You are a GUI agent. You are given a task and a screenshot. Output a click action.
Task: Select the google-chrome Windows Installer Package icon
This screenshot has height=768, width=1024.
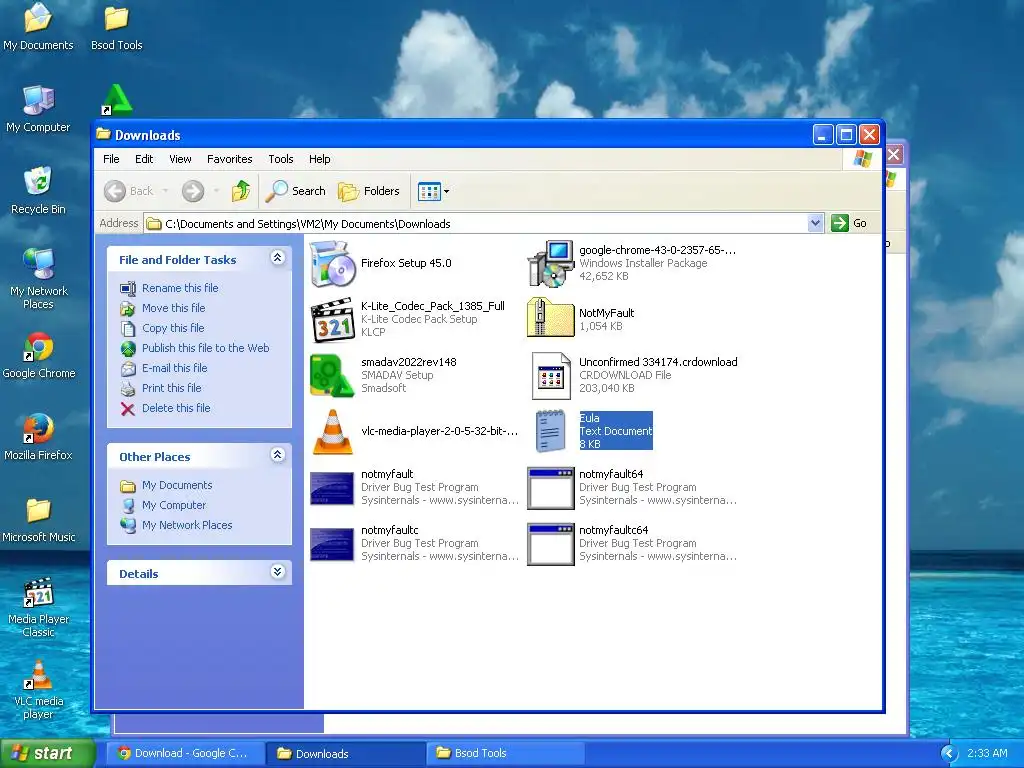point(551,264)
